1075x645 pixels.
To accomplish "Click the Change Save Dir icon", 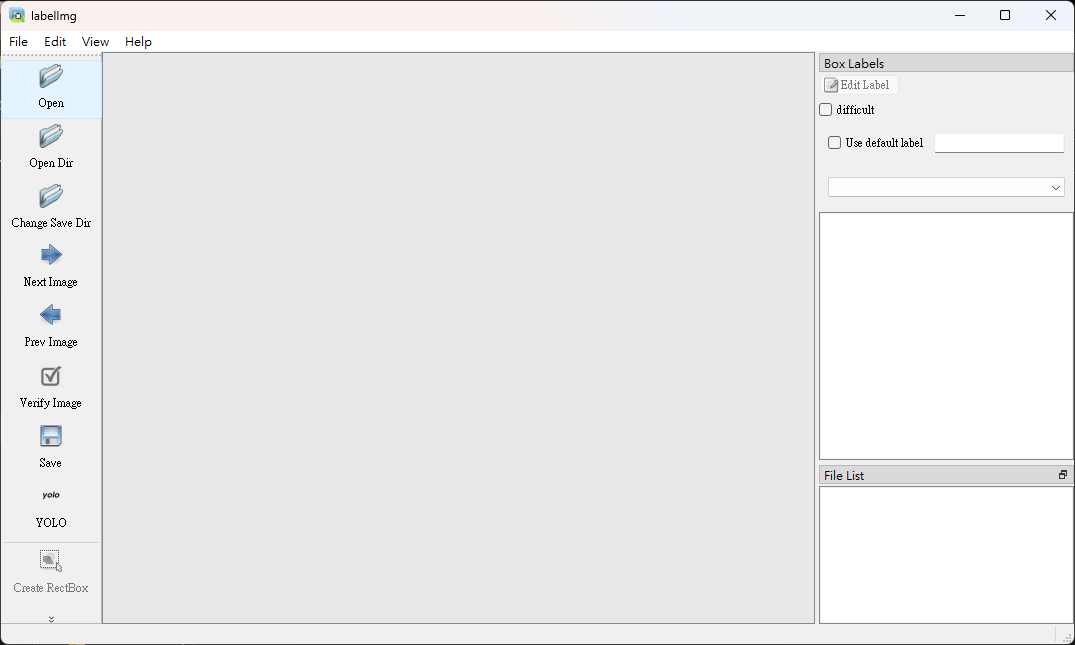I will point(51,197).
